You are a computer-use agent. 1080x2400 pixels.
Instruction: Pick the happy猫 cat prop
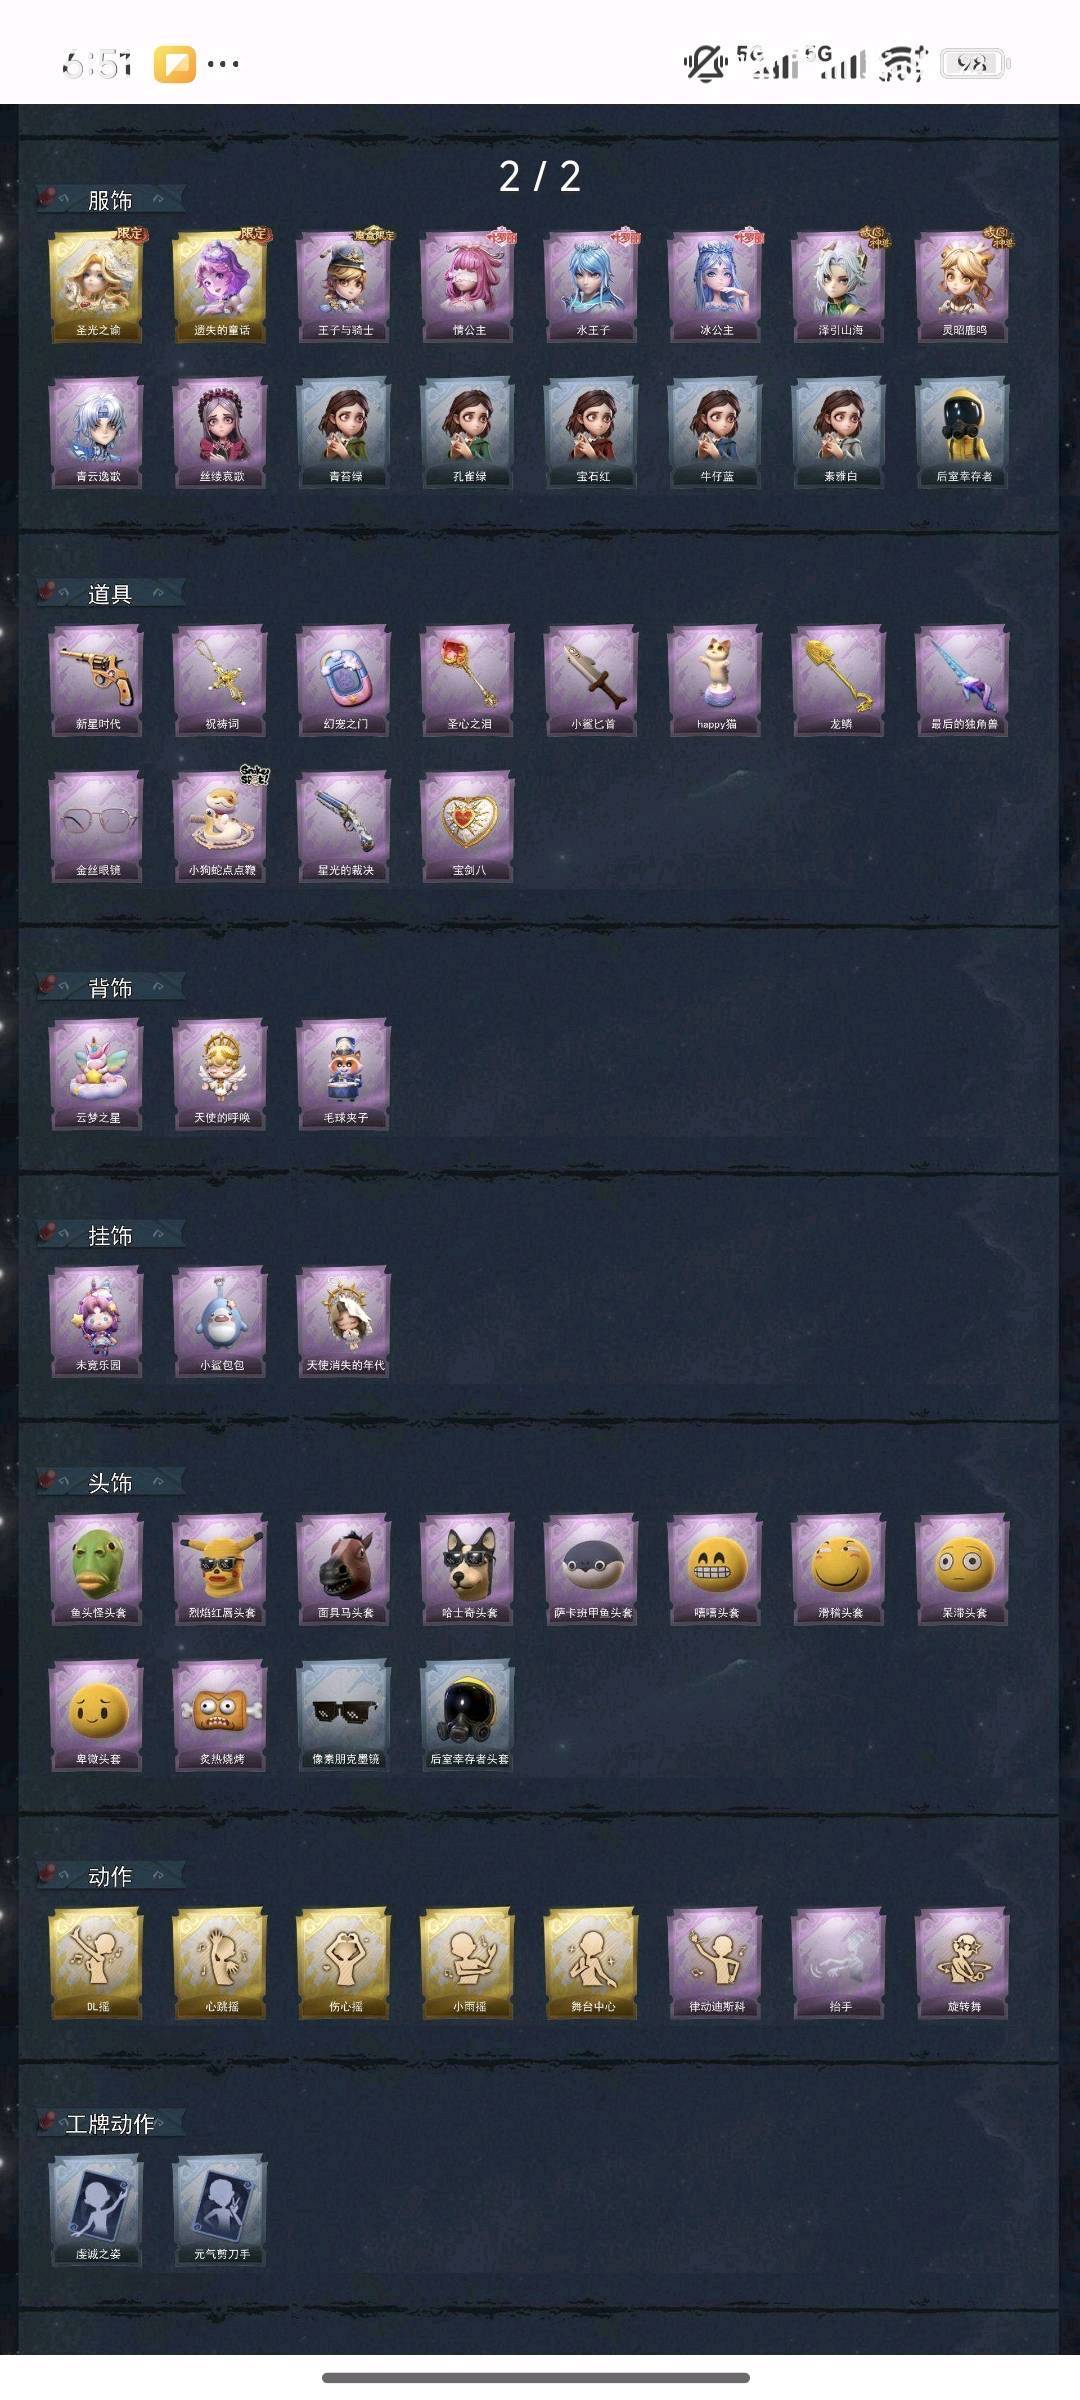click(716, 680)
